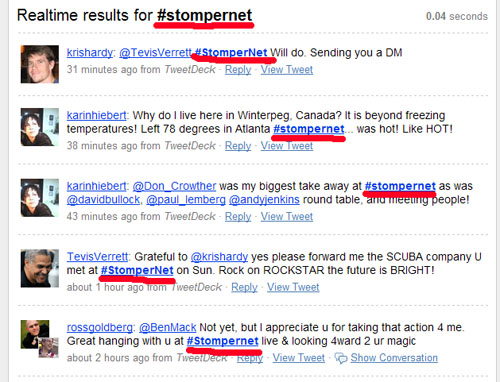Reply to the 43 minutes ago tweet

238,216
